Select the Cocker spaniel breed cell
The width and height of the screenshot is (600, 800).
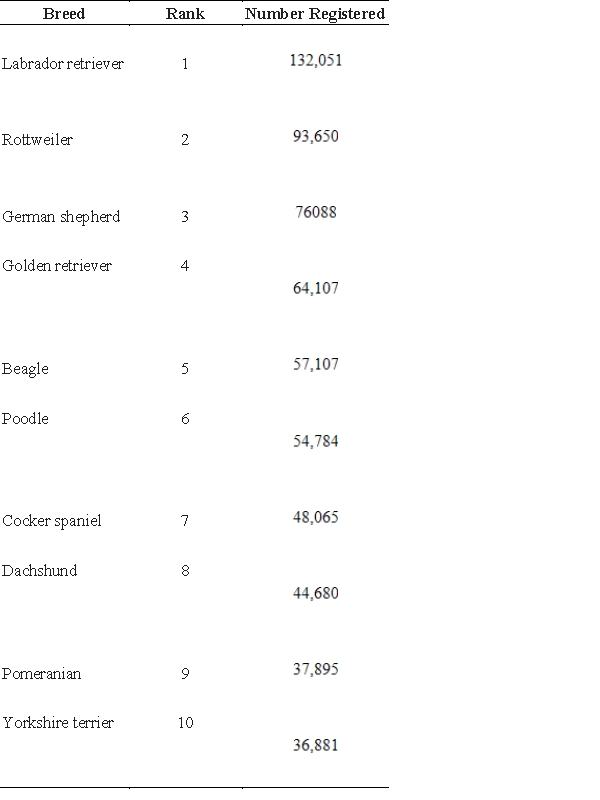click(52, 520)
